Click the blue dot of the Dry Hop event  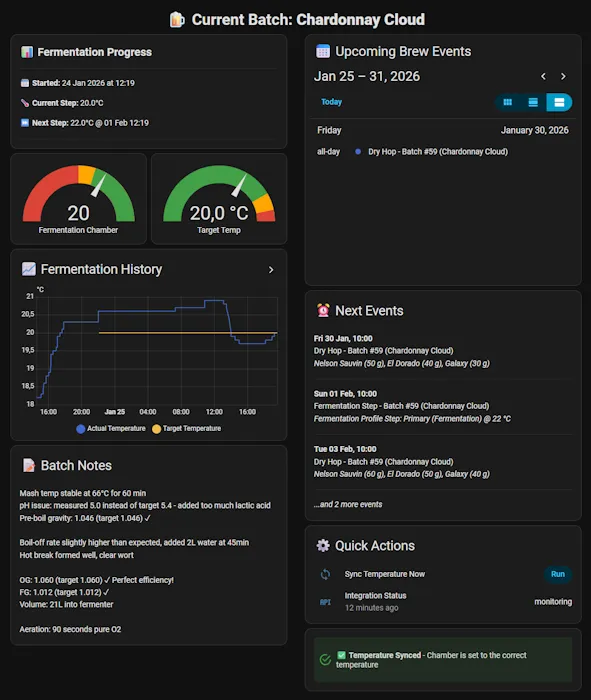(x=358, y=152)
